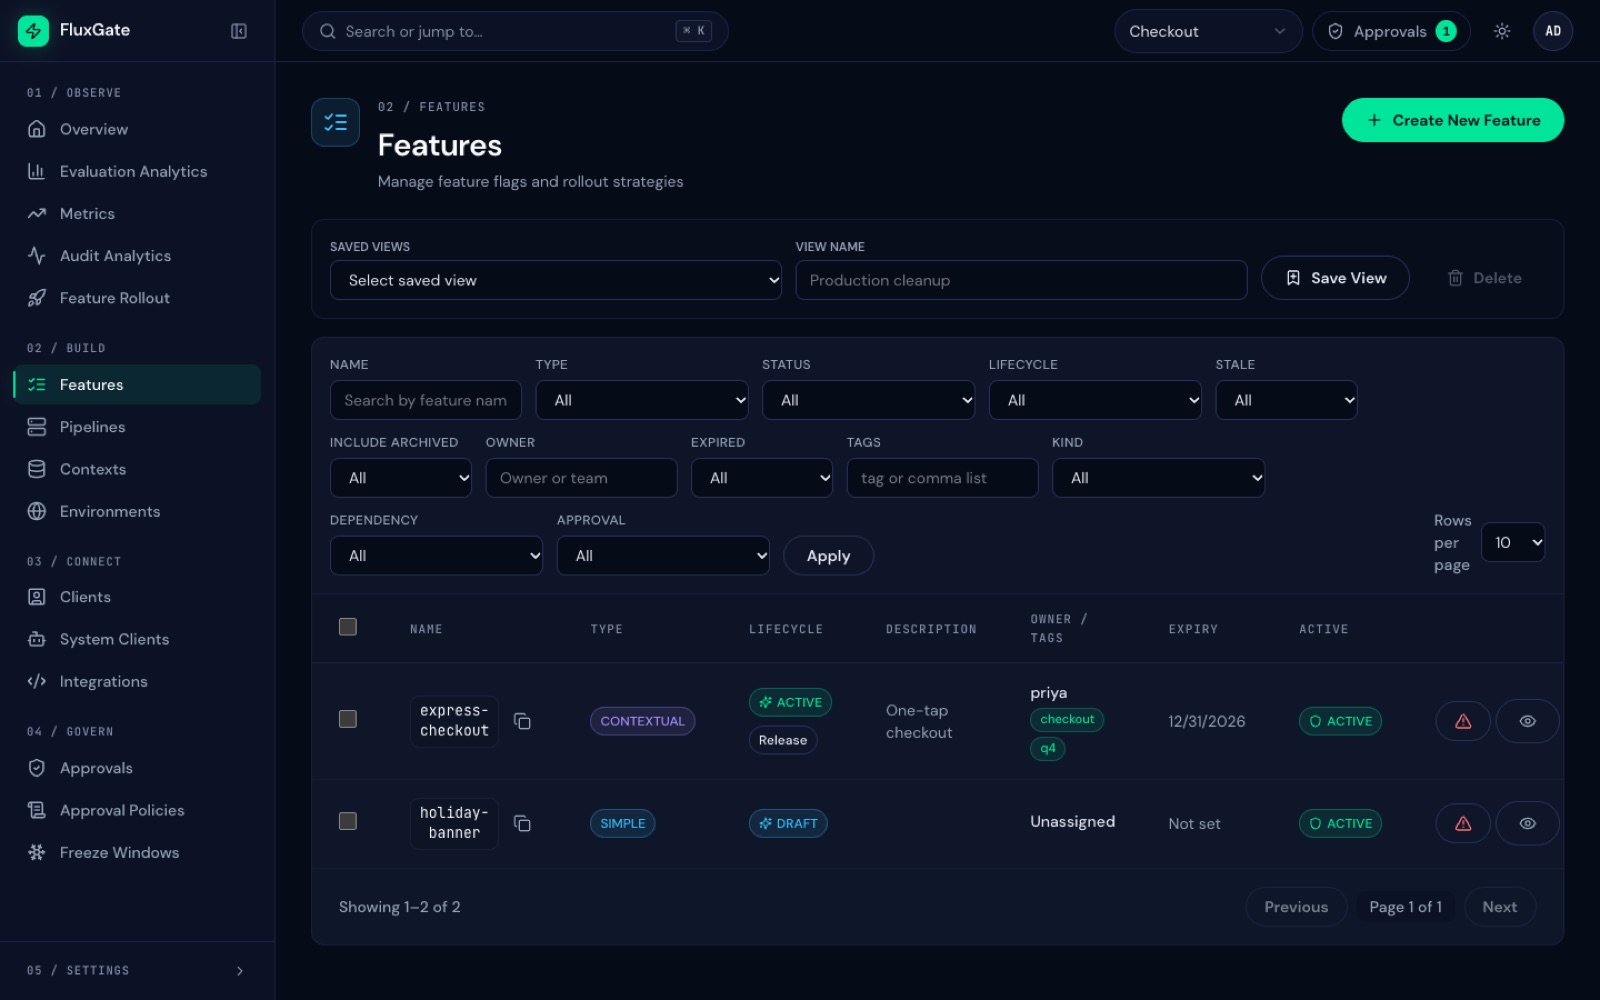
Task: Open System Clients item
Action: [137, 639]
